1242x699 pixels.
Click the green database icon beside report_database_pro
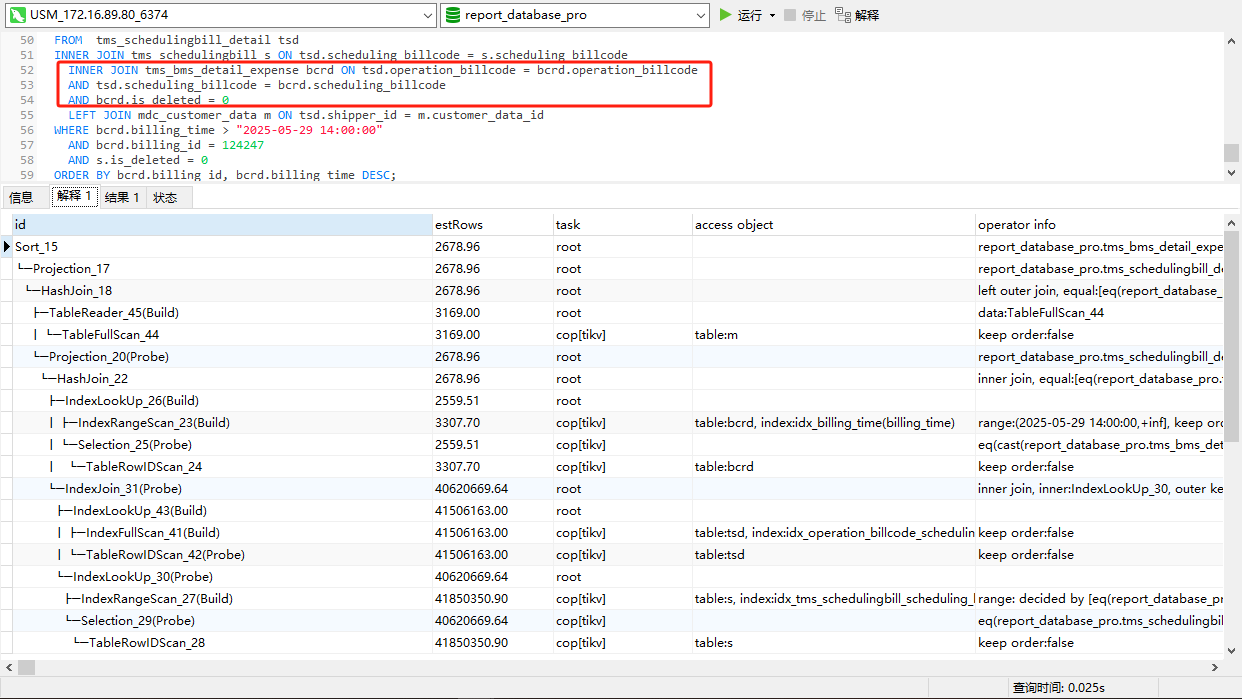tap(453, 15)
